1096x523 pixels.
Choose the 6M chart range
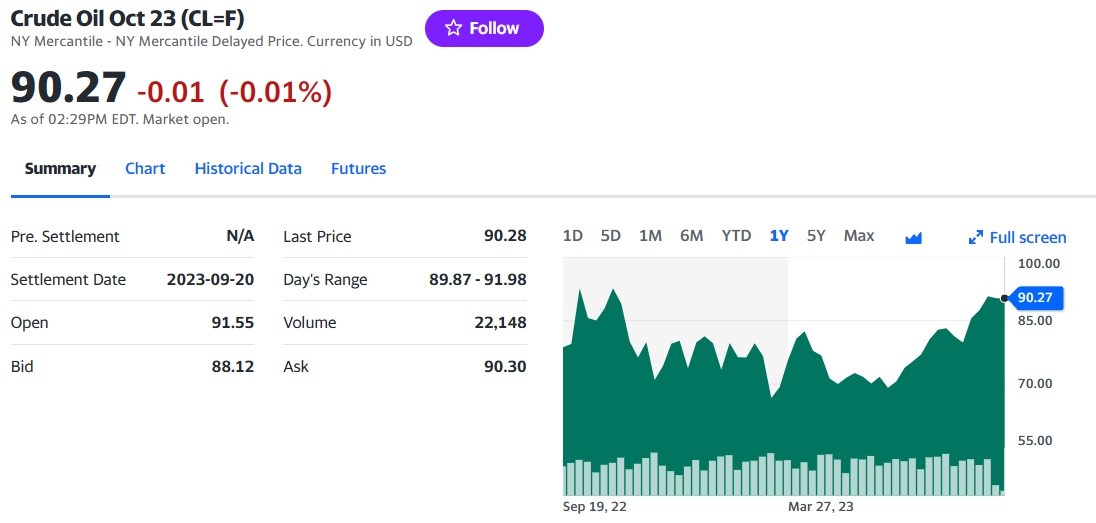[x=691, y=236]
